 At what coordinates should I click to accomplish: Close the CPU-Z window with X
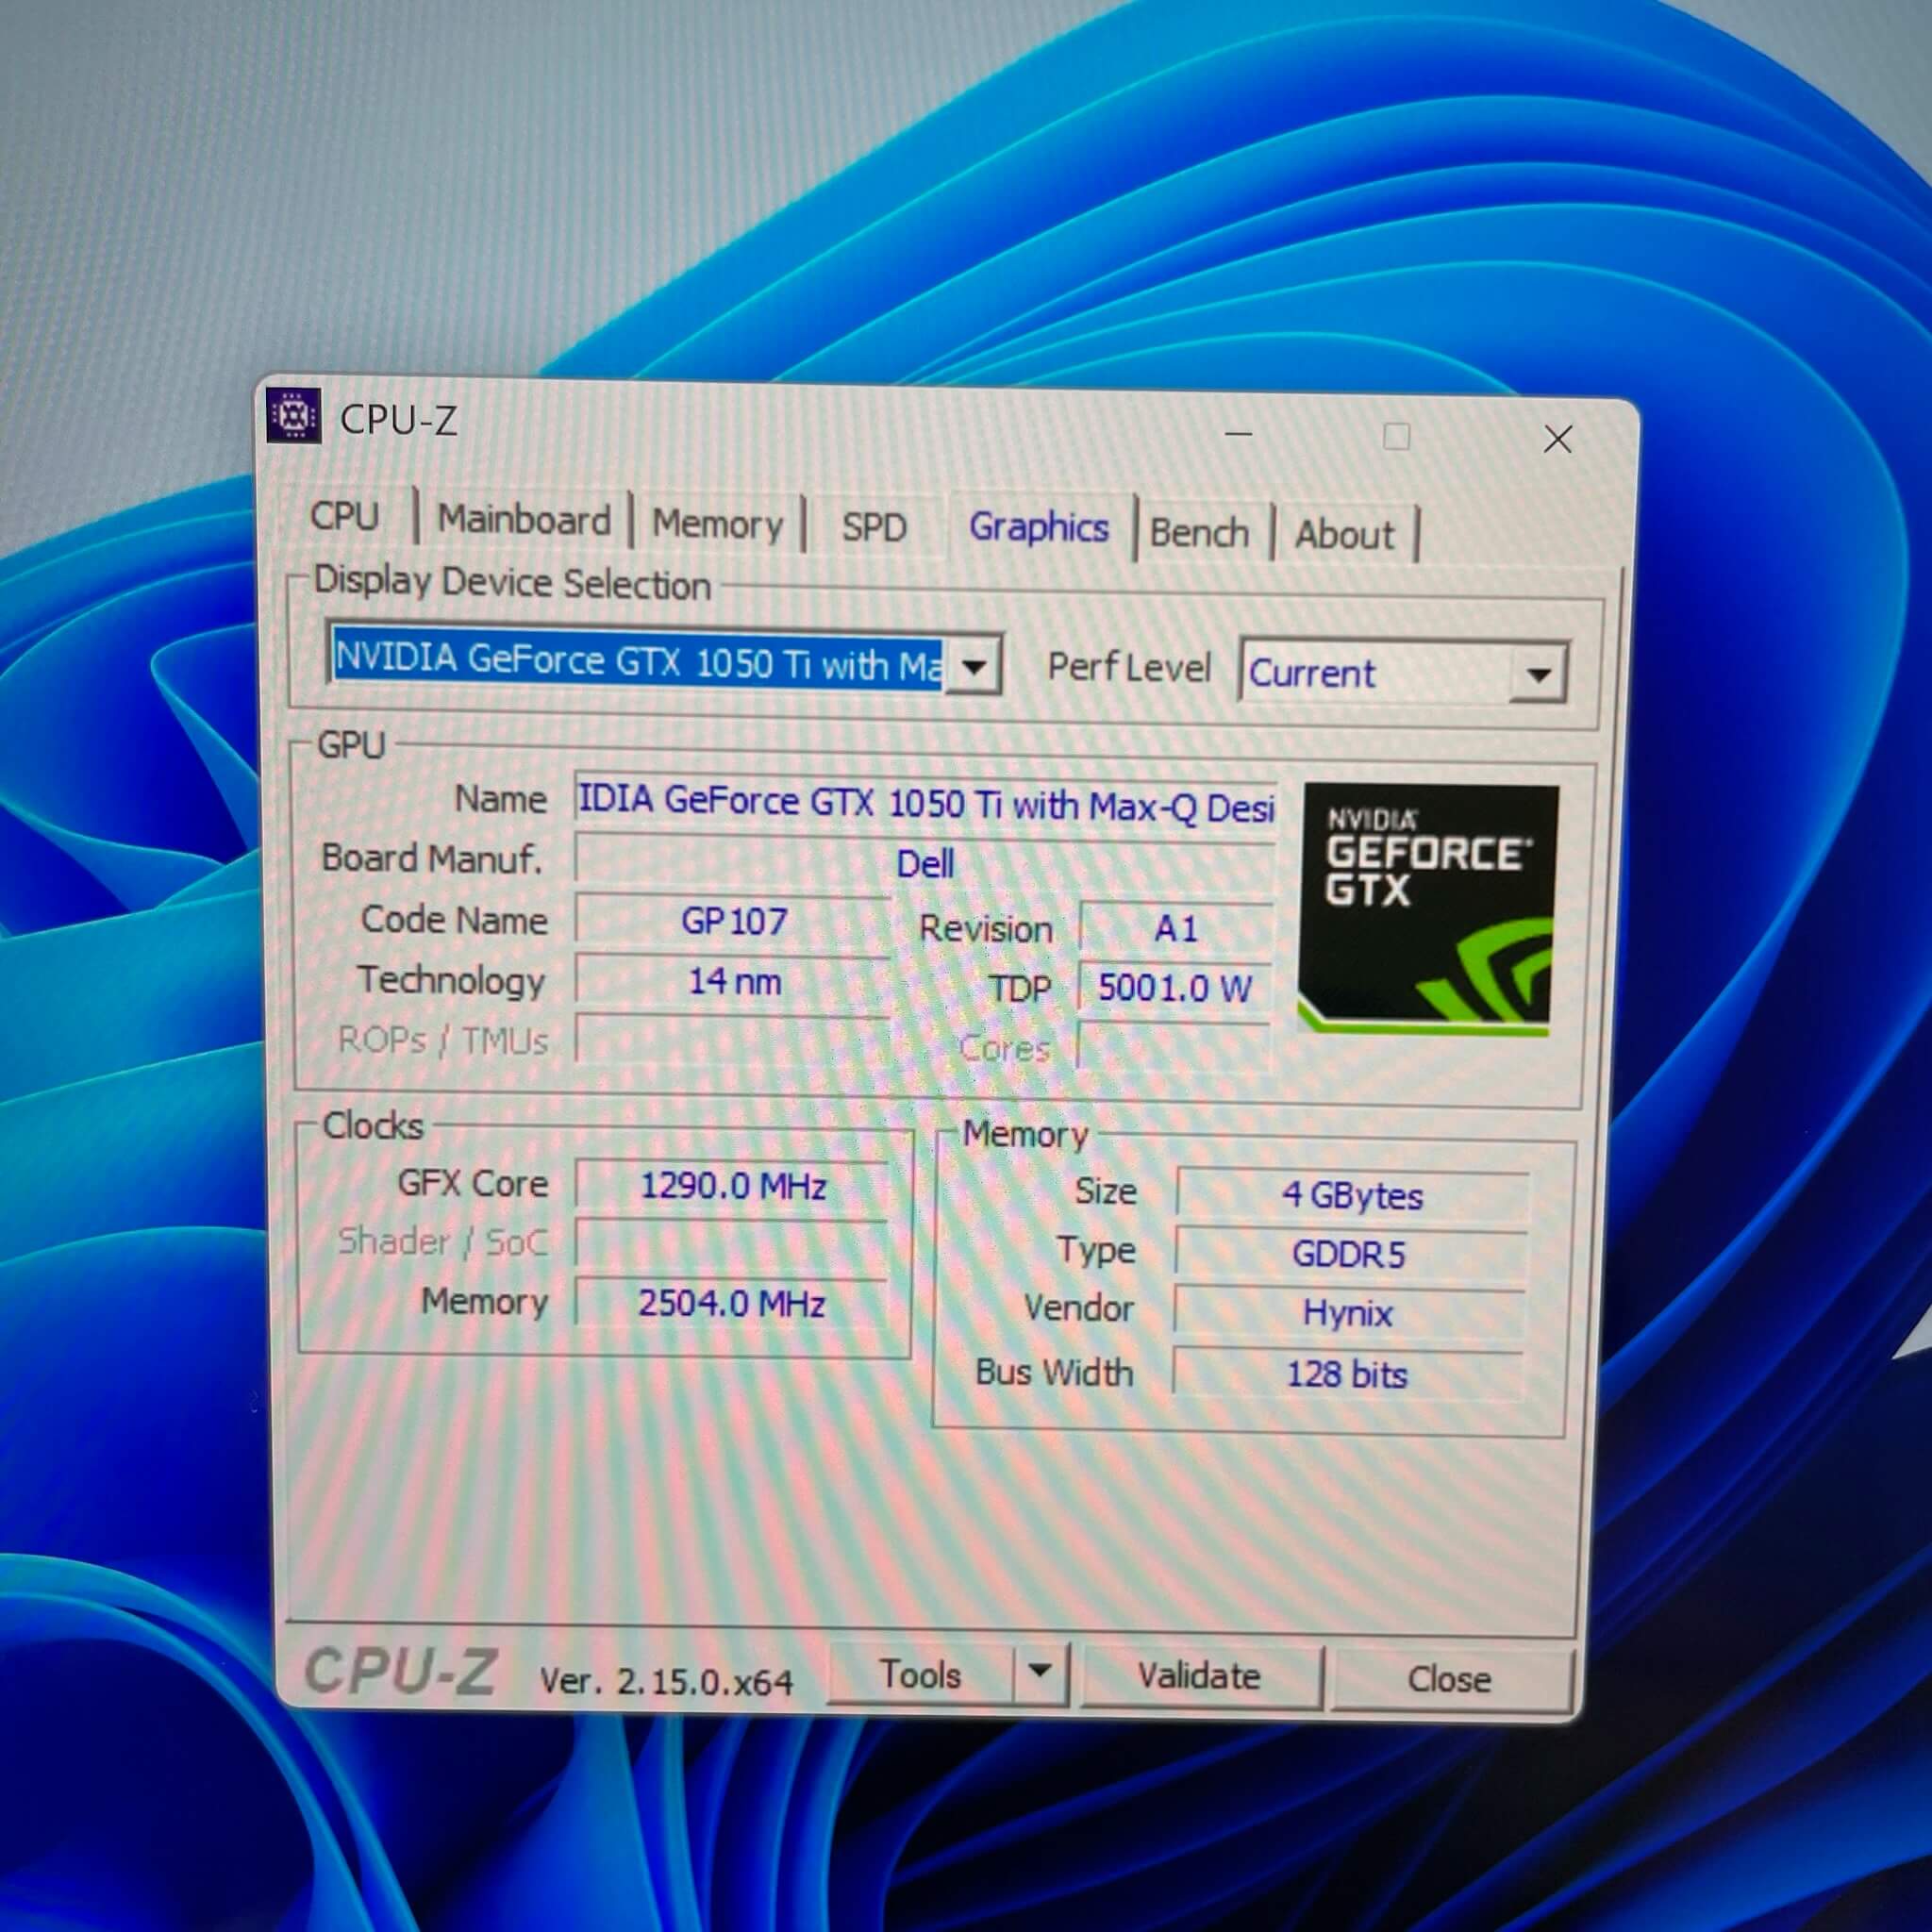pyautogui.click(x=1557, y=439)
